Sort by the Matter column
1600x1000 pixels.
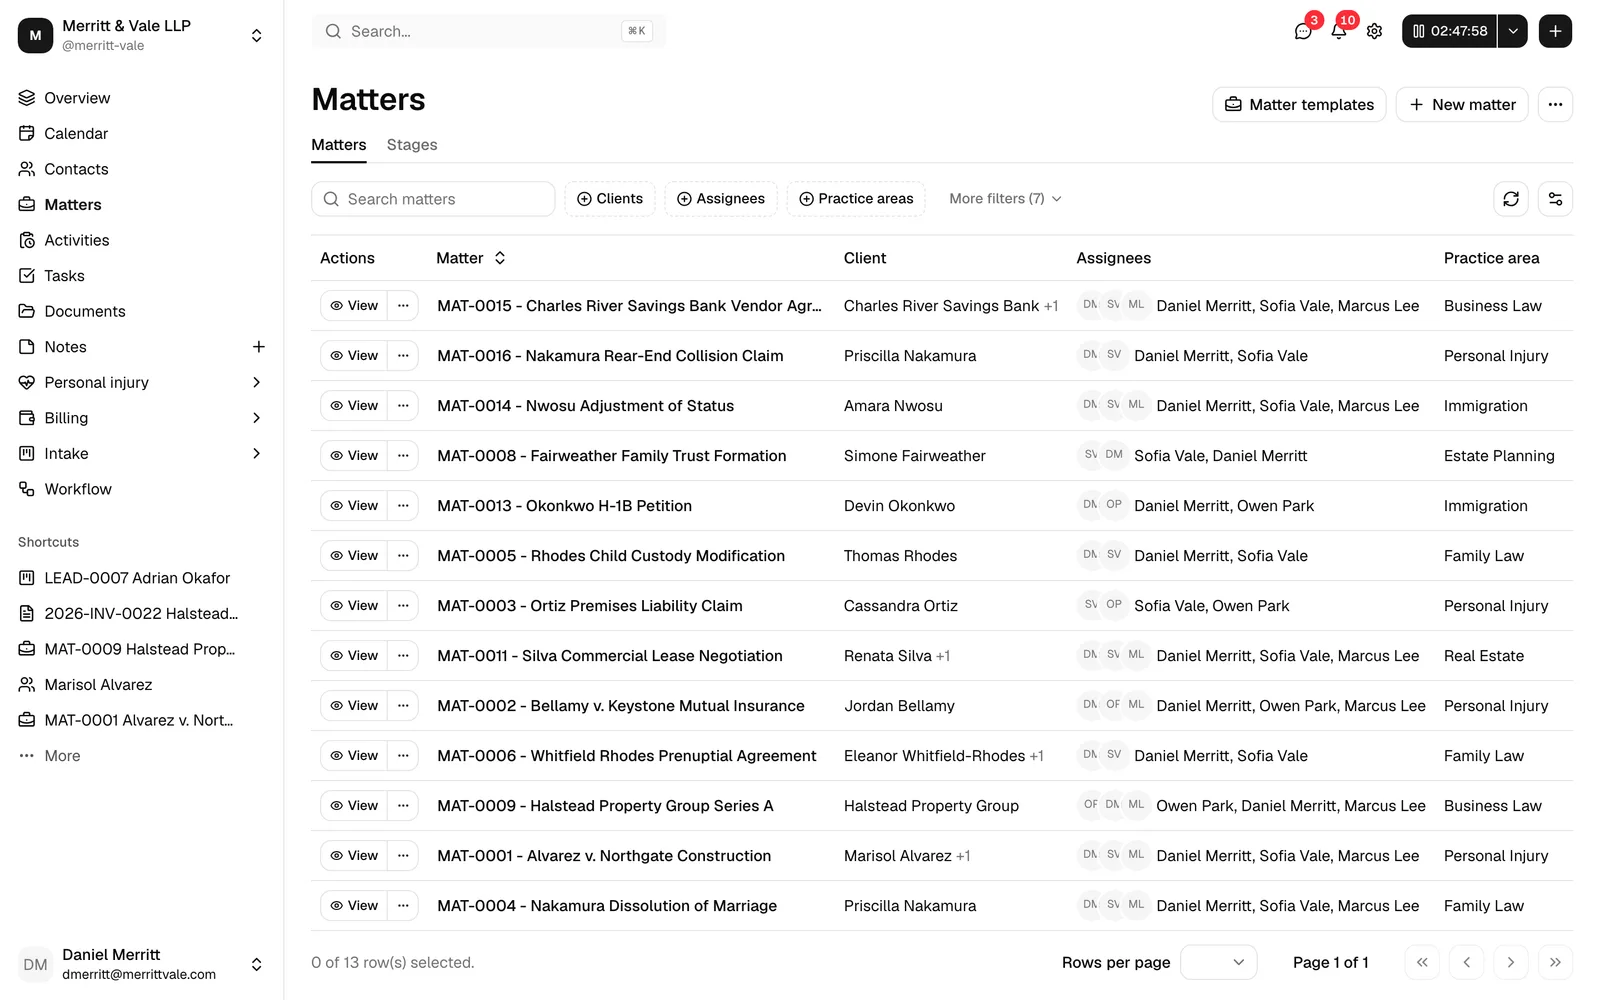click(471, 258)
